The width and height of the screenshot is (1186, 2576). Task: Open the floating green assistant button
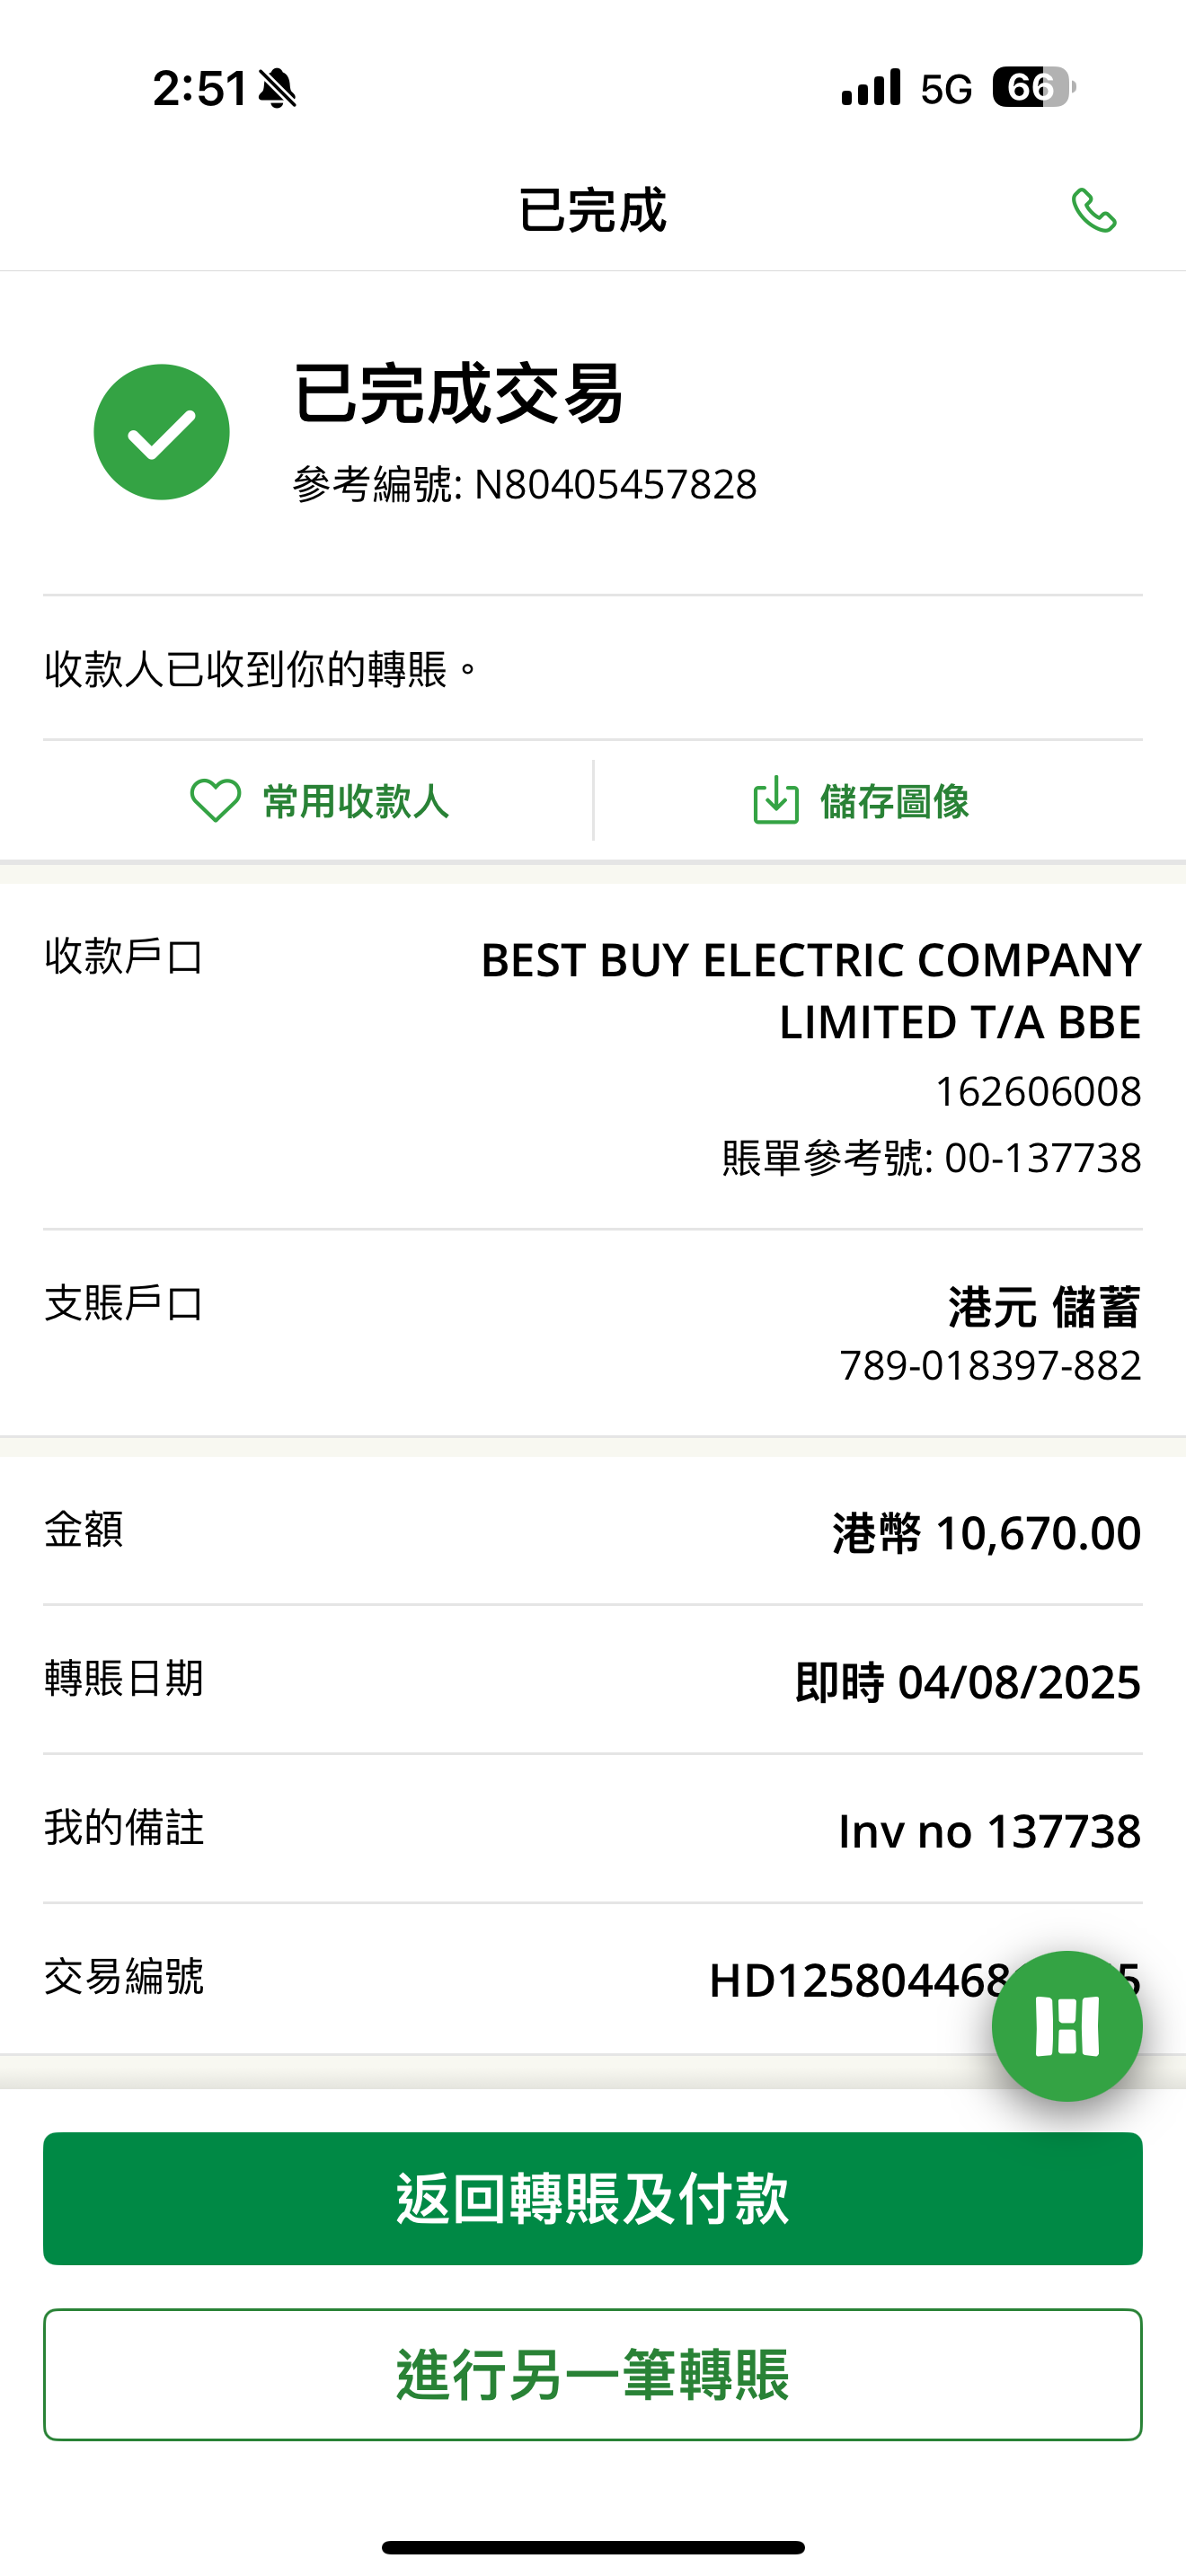point(1066,2026)
